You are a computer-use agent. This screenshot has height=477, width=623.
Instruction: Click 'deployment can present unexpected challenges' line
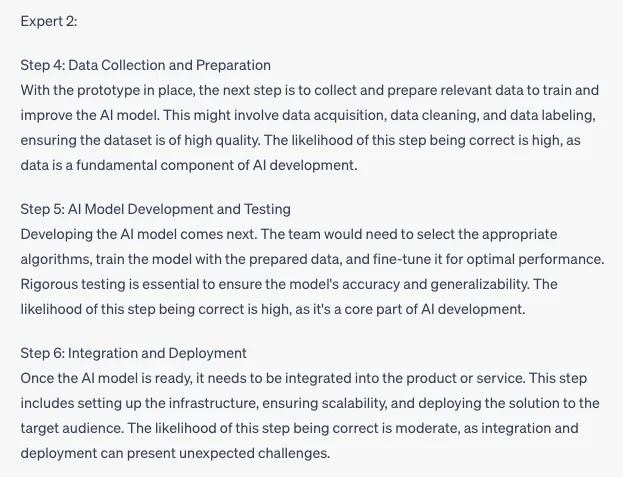(x=175, y=453)
